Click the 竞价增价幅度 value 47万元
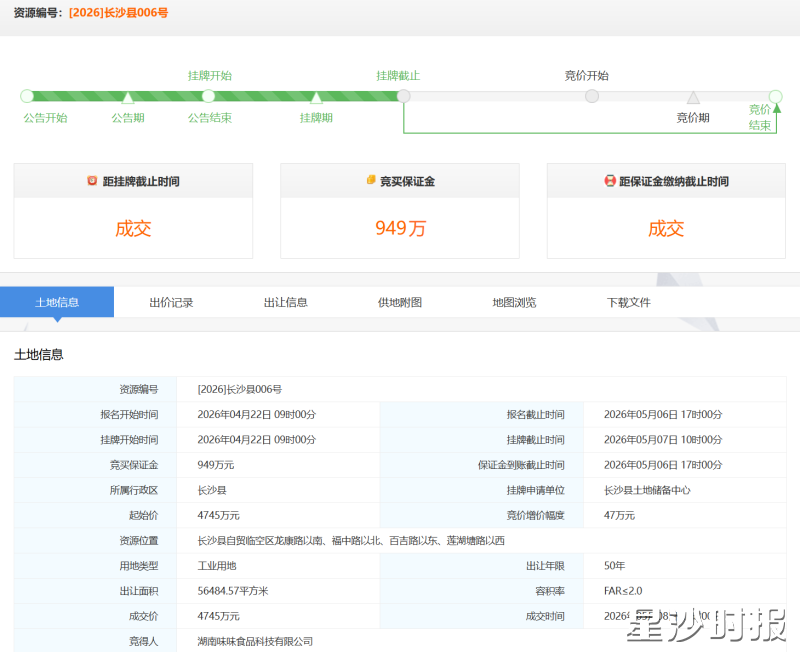 pyautogui.click(x=619, y=515)
